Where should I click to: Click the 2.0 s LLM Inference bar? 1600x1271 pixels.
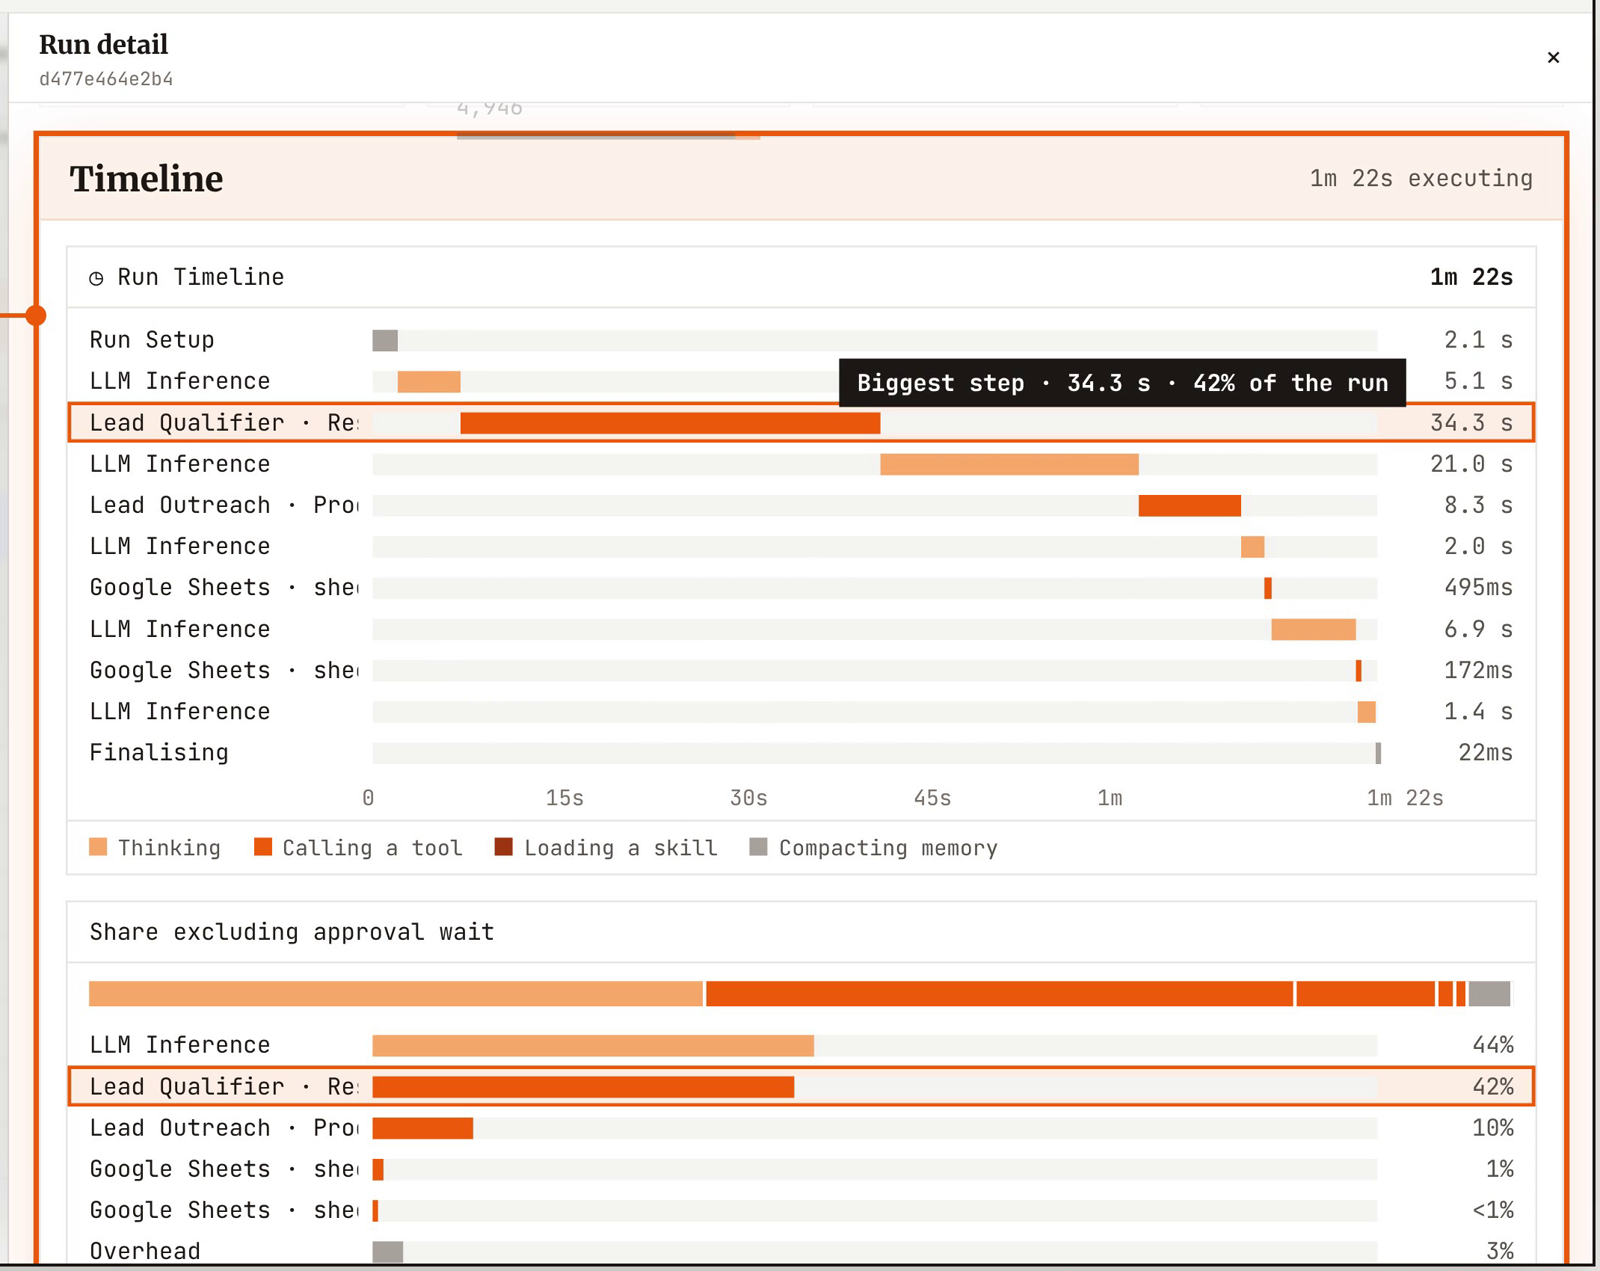point(1252,547)
